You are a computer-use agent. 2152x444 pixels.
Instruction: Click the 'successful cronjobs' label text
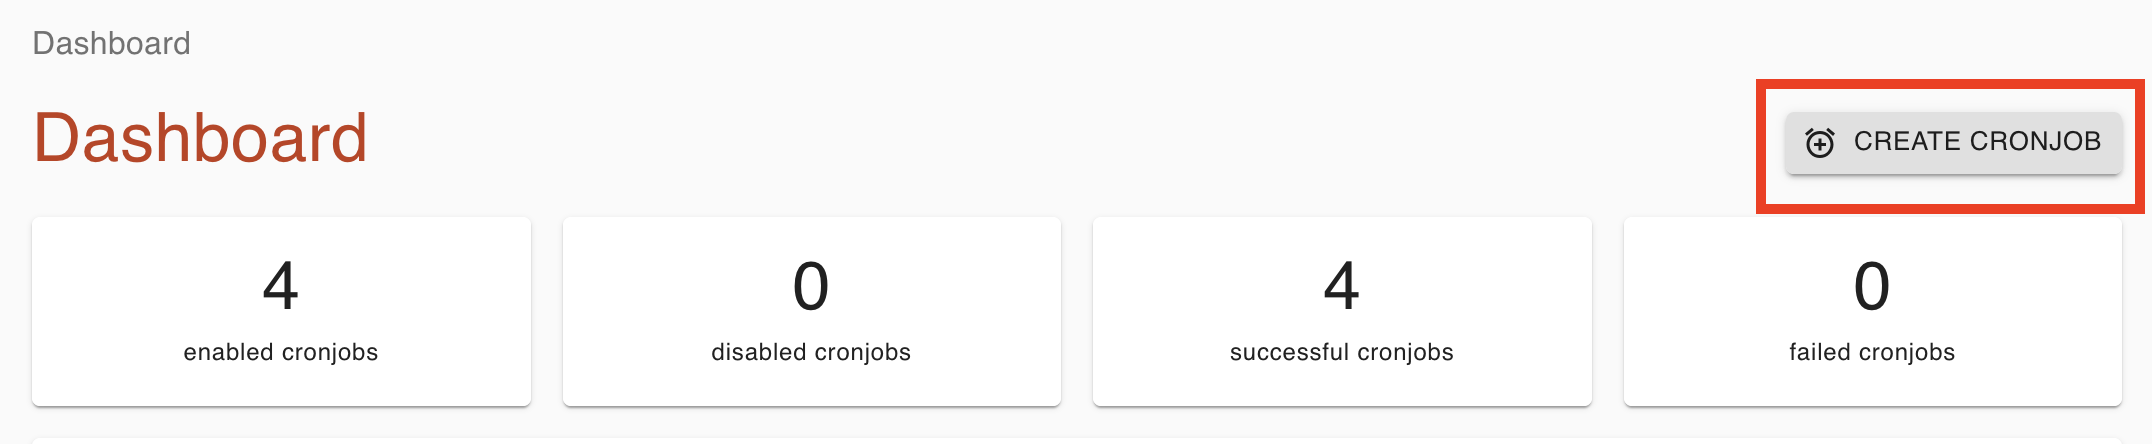[1341, 352]
